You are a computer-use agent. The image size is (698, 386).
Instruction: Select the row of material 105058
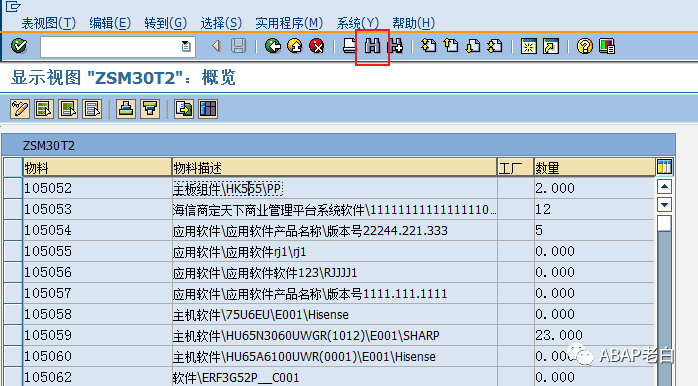click(13, 314)
